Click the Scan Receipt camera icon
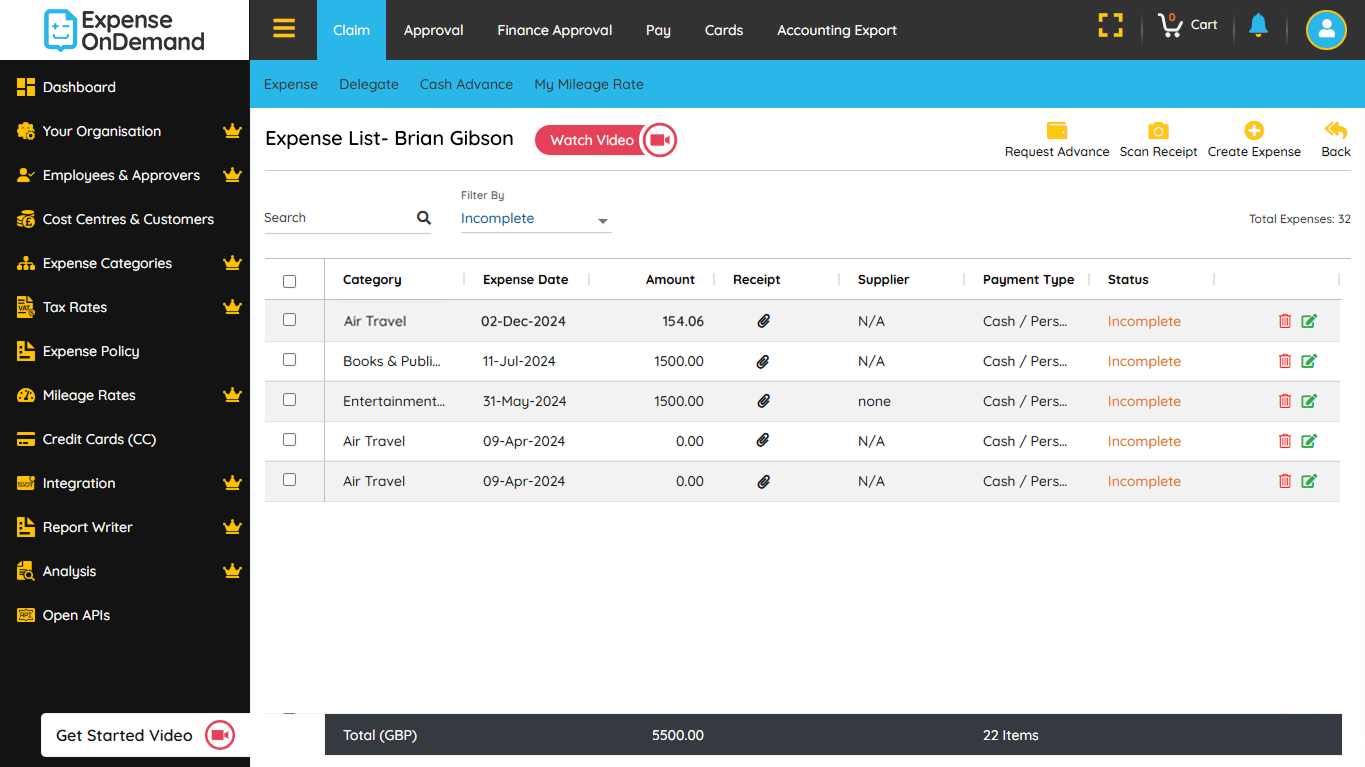 pyautogui.click(x=1158, y=130)
